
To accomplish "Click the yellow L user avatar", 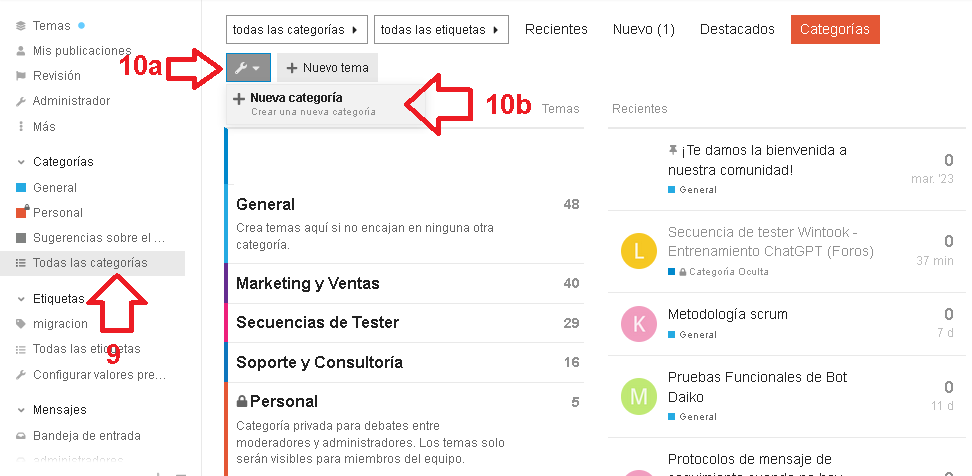I will click(638, 251).
